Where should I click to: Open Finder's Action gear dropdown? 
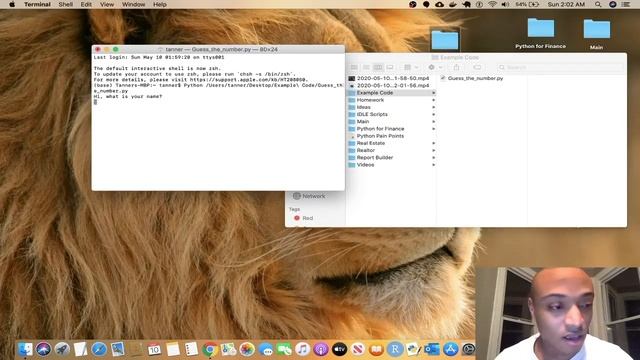point(435,67)
